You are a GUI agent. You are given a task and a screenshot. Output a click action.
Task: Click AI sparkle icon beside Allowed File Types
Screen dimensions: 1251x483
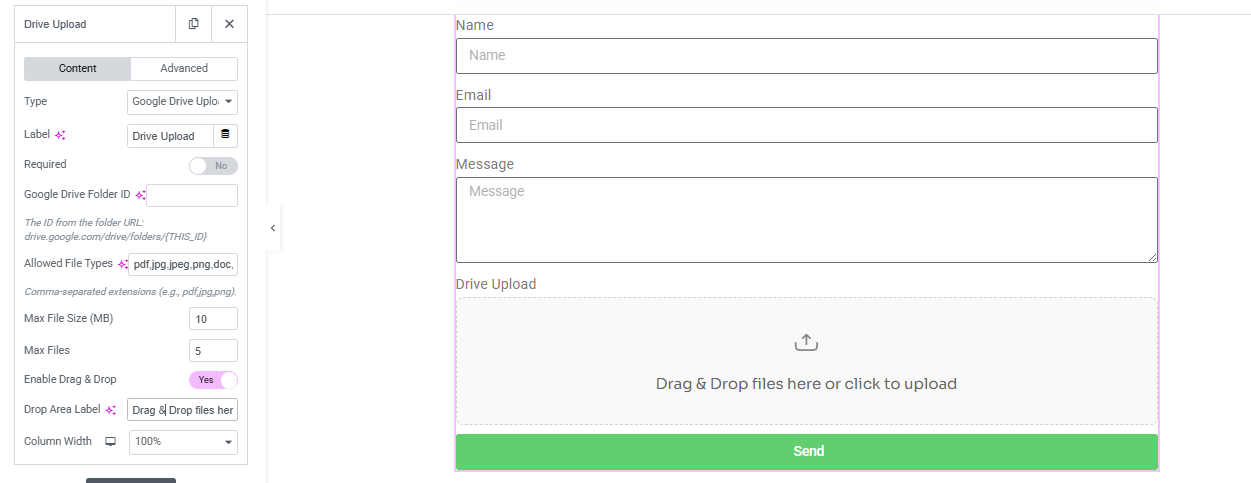[x=123, y=265]
